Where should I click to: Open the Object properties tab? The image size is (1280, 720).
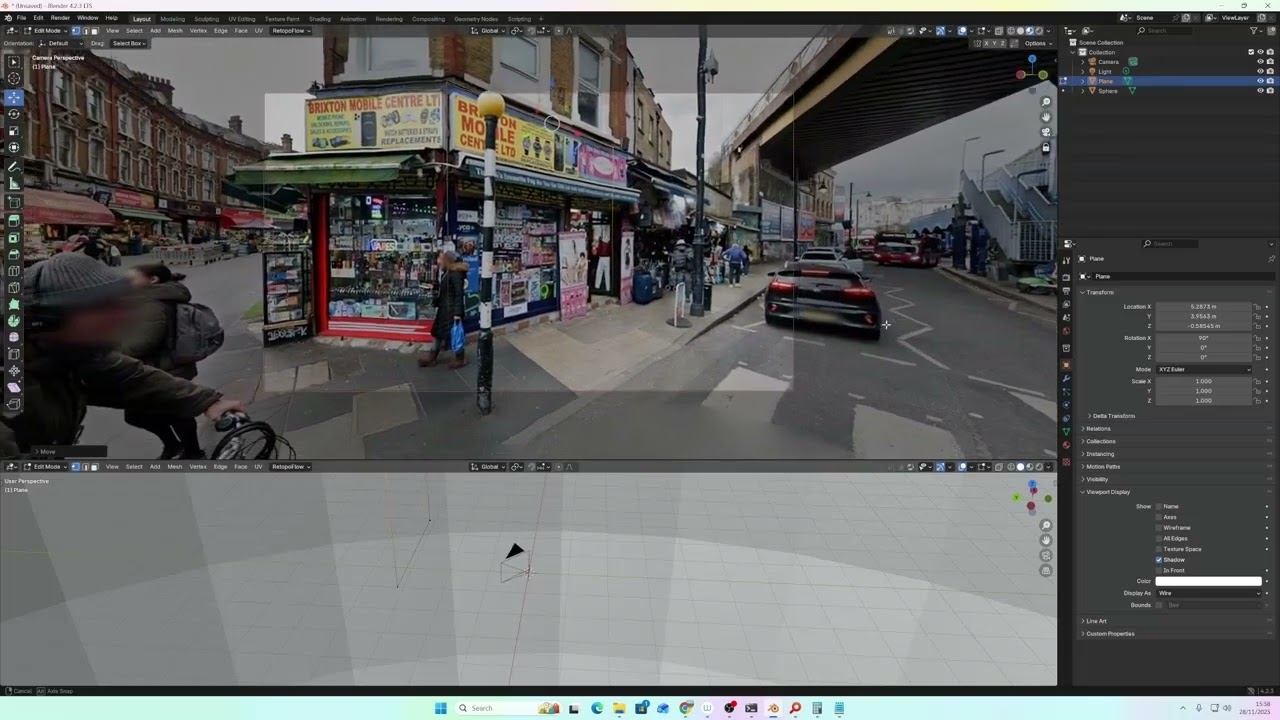pyautogui.click(x=1066, y=365)
